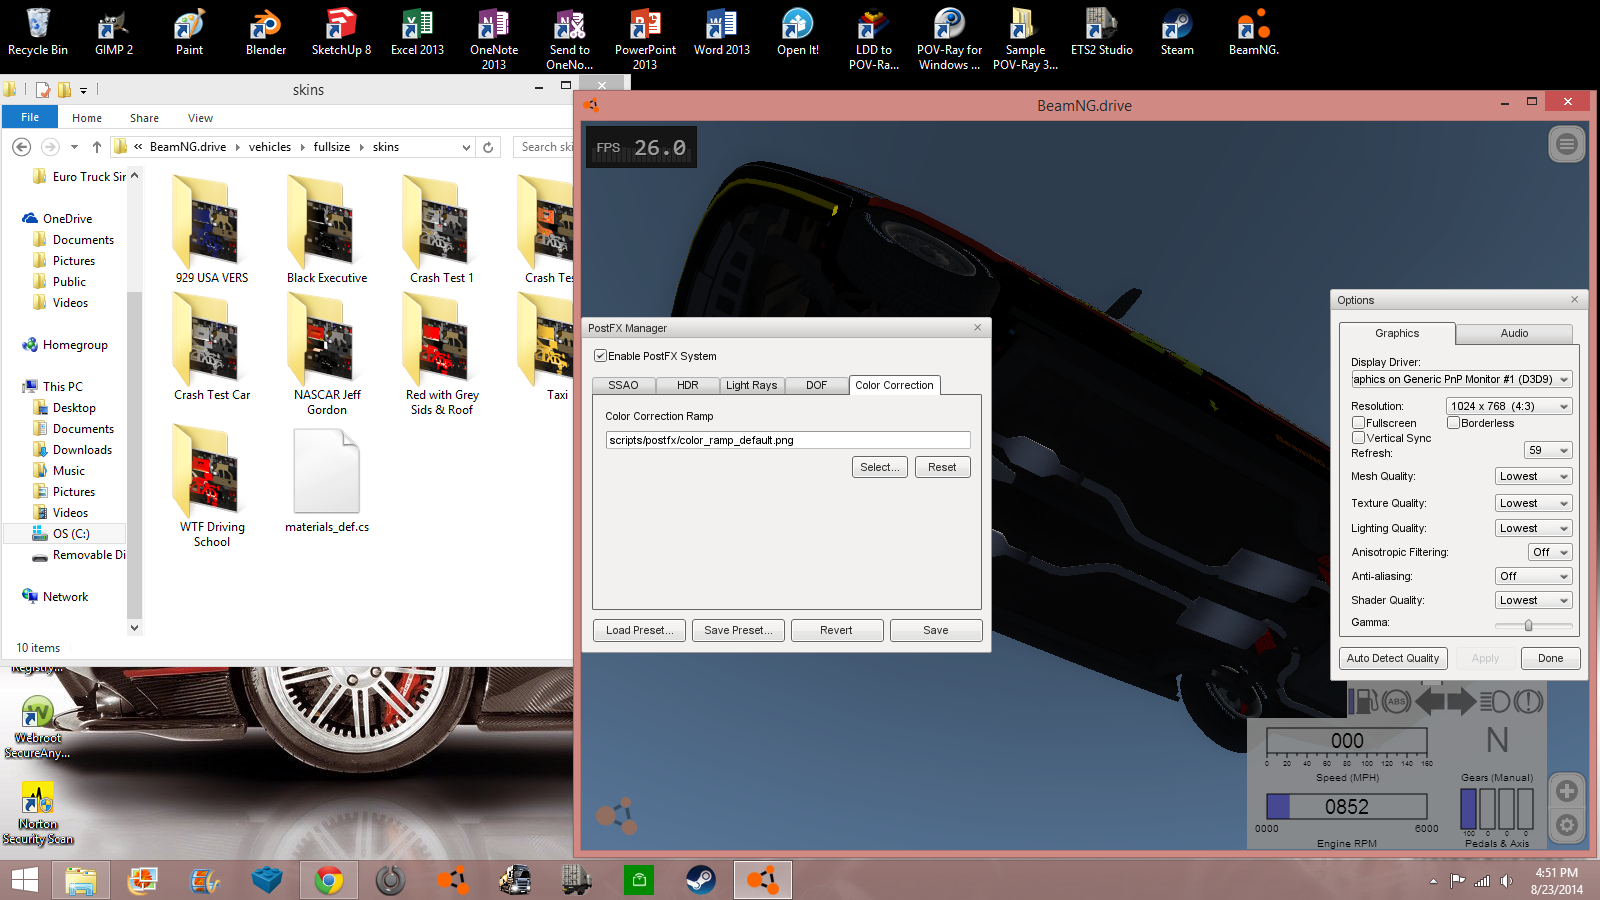The height and width of the screenshot is (900, 1600).
Task: Click the Gamma slider handle
Action: 1528,625
